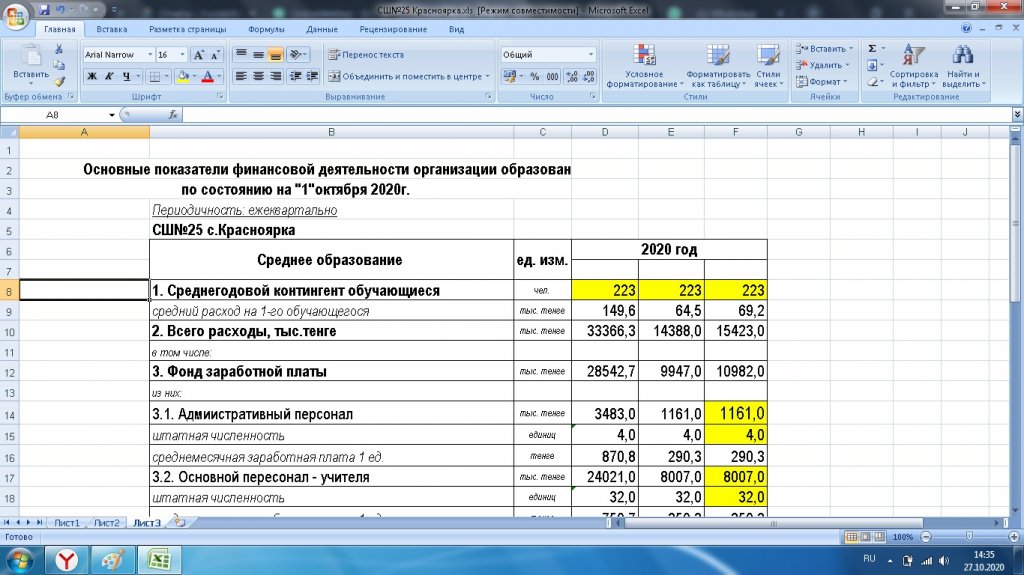This screenshot has height=575, width=1024.
Task: Toggle bold formatting
Action: (x=92, y=76)
